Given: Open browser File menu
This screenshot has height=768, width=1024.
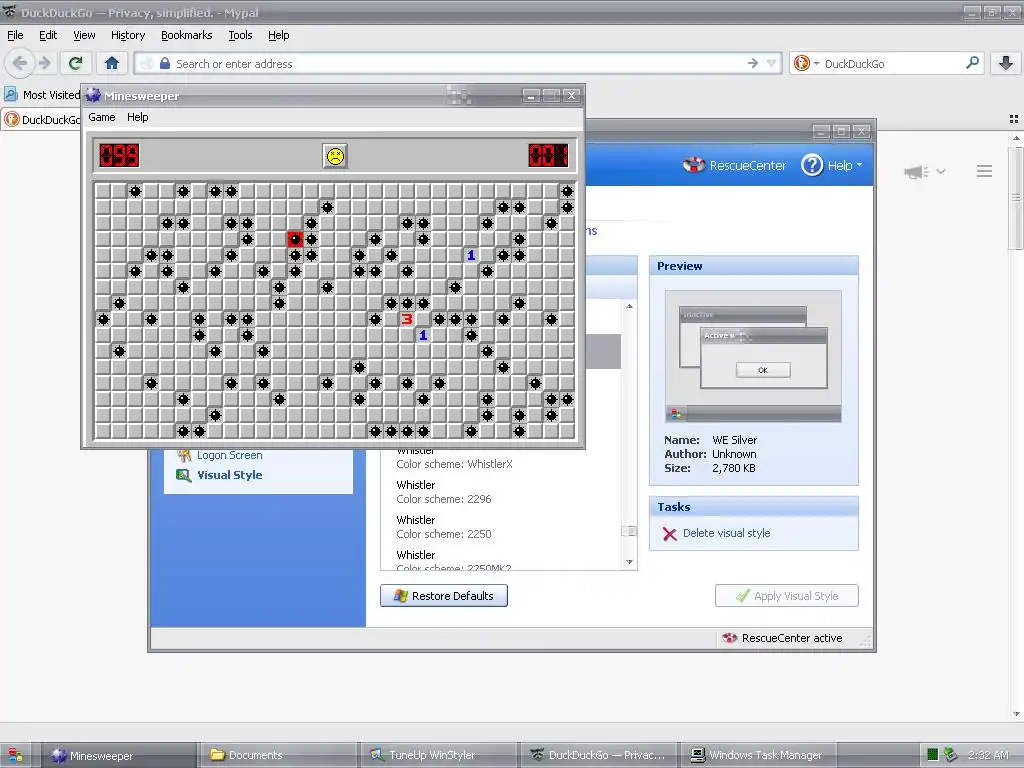Looking at the screenshot, I should click(15, 35).
